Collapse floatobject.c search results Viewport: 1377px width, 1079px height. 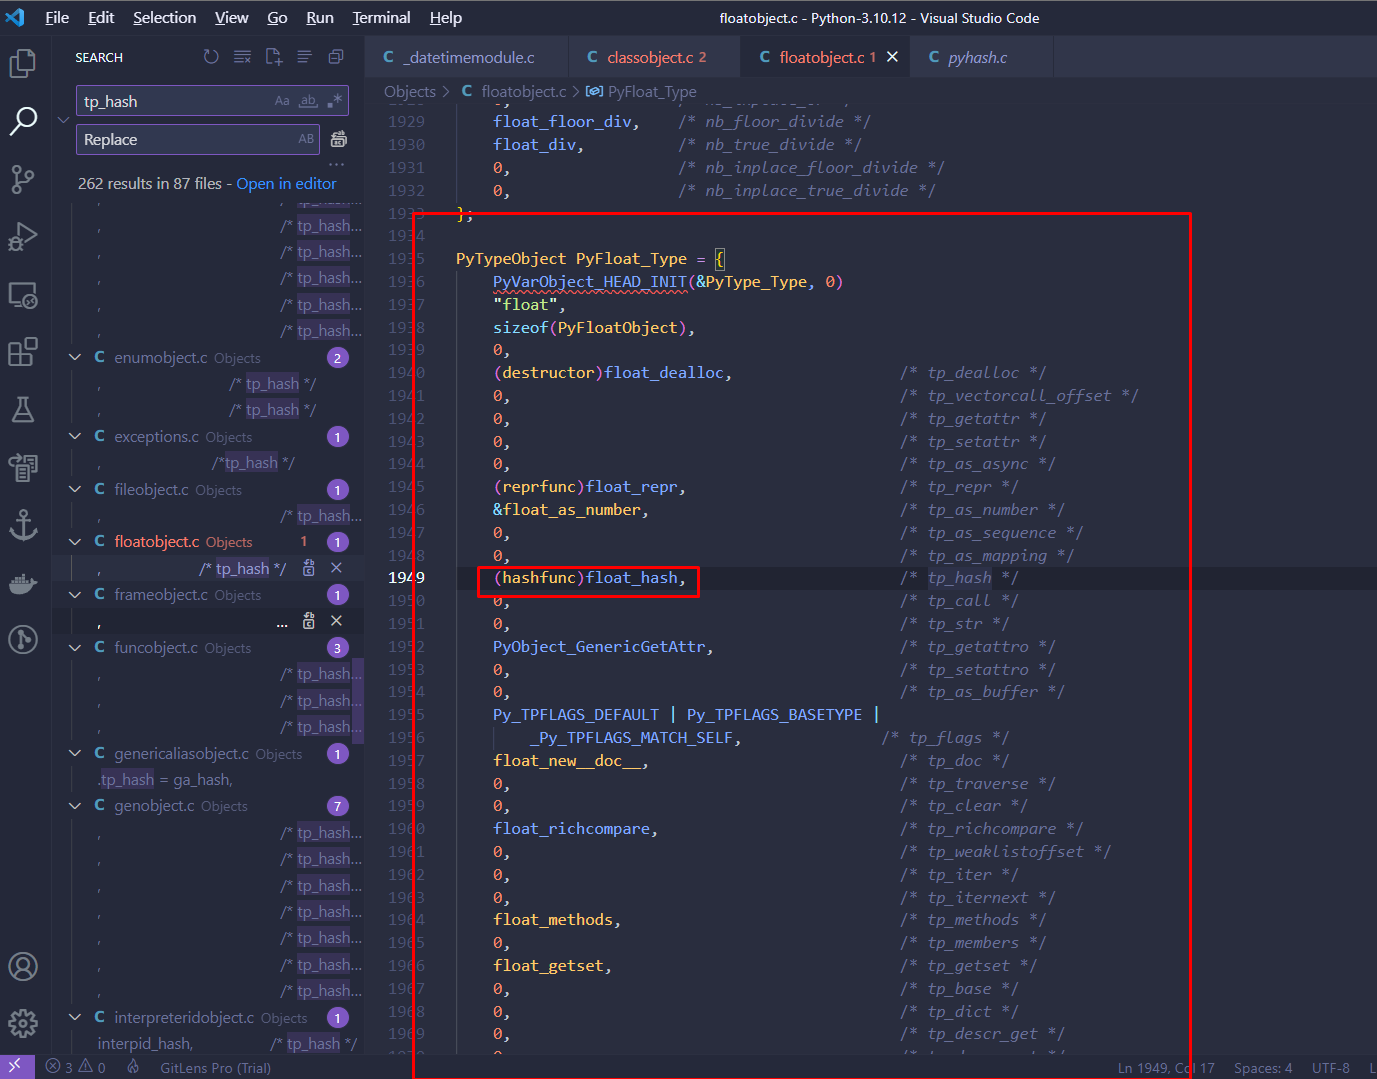75,541
